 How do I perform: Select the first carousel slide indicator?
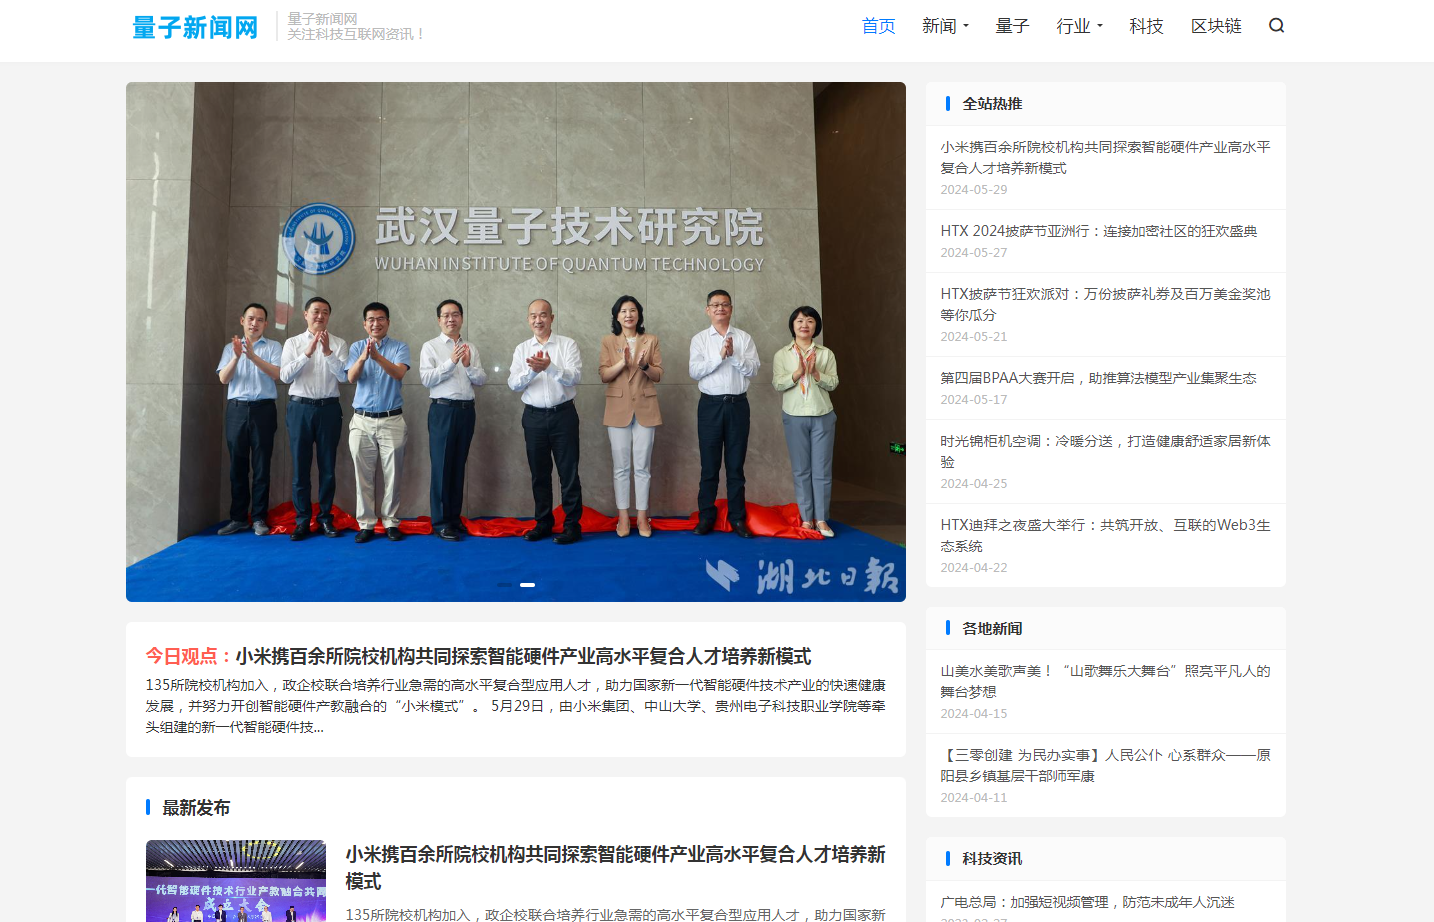(x=504, y=585)
